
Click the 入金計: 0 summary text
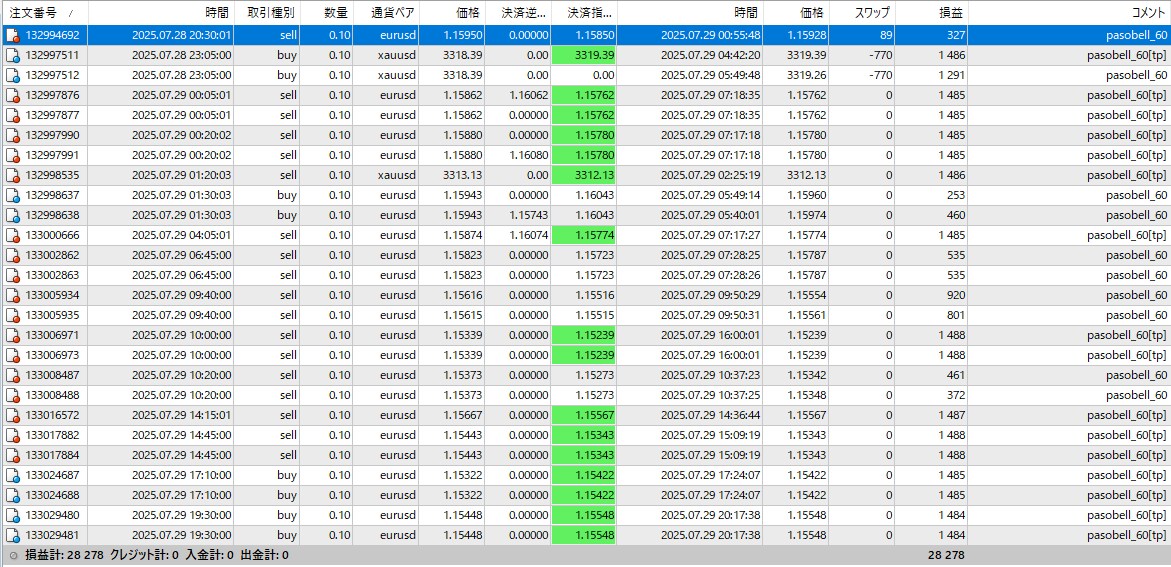pos(209,556)
